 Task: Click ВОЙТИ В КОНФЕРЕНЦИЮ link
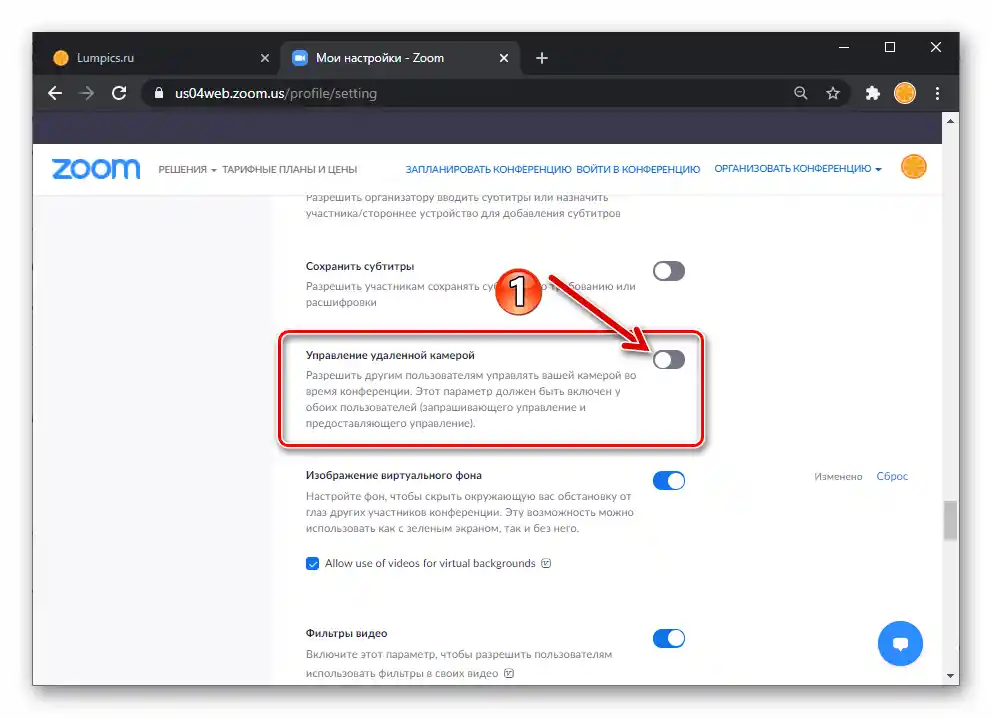[638, 170]
